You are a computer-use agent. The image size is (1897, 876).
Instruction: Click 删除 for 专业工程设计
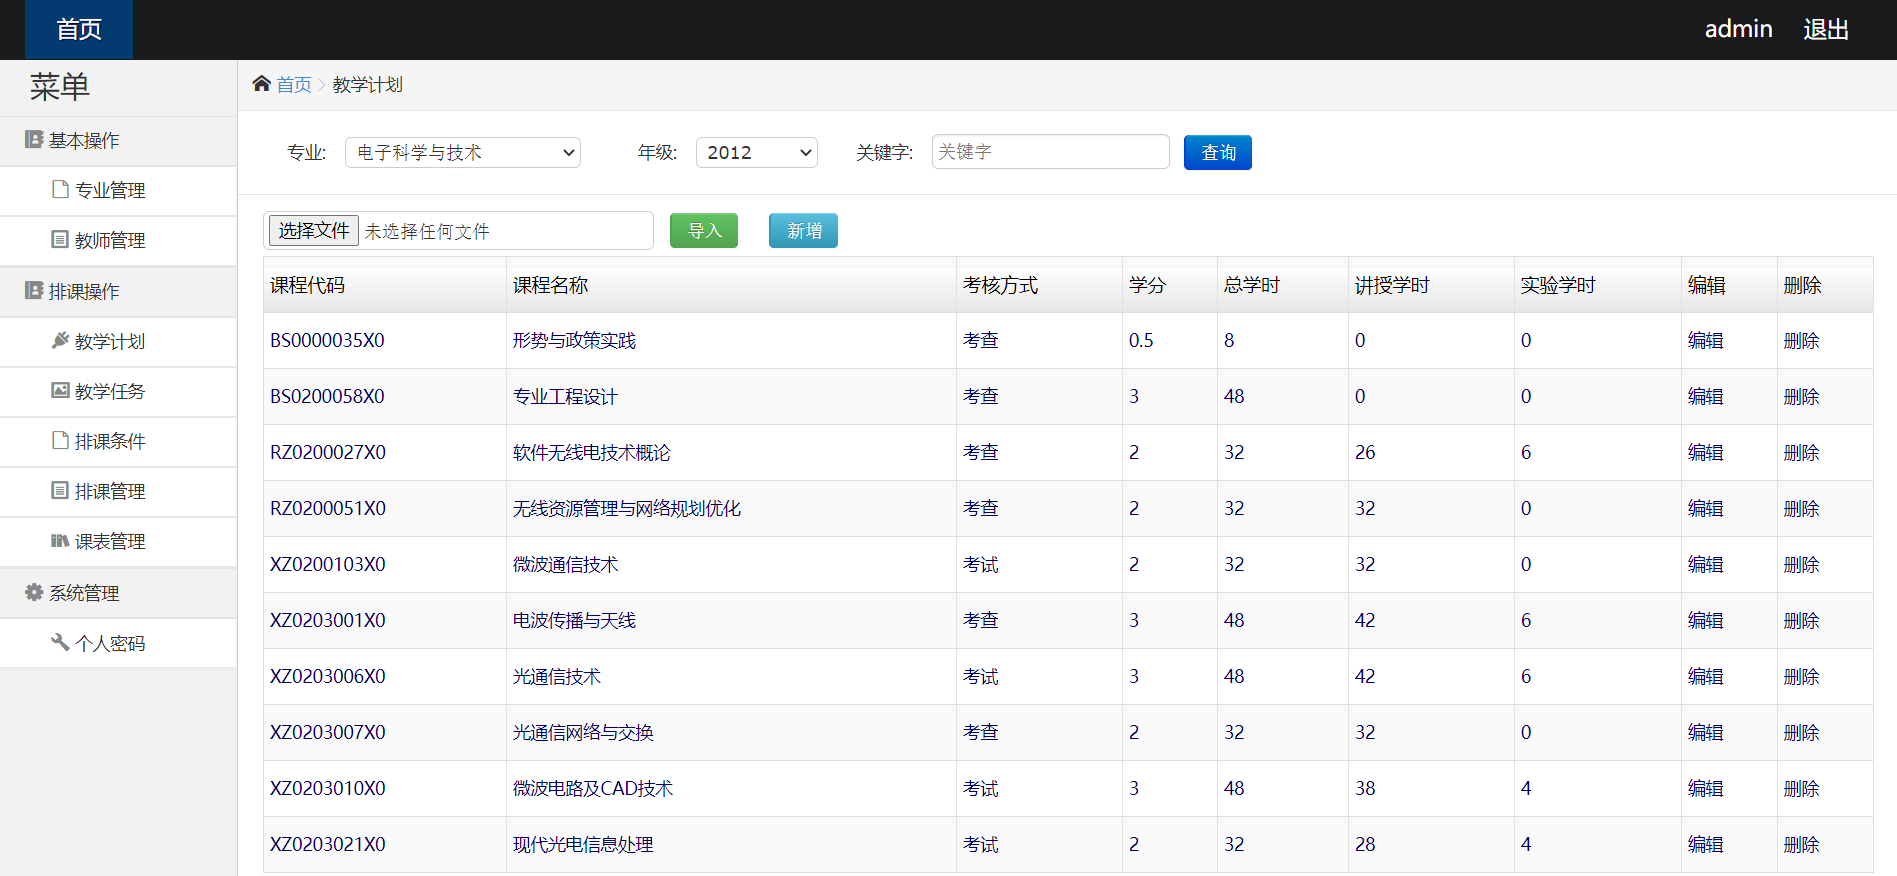(1801, 397)
